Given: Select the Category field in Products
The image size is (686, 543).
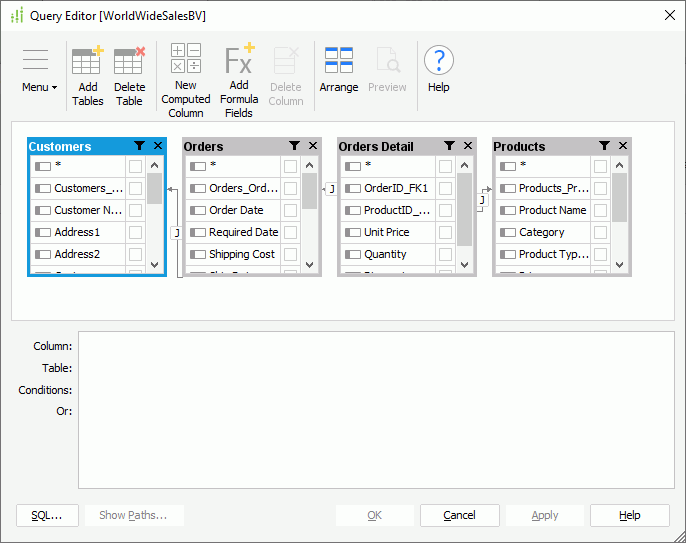Looking at the screenshot, I should tap(541, 232).
